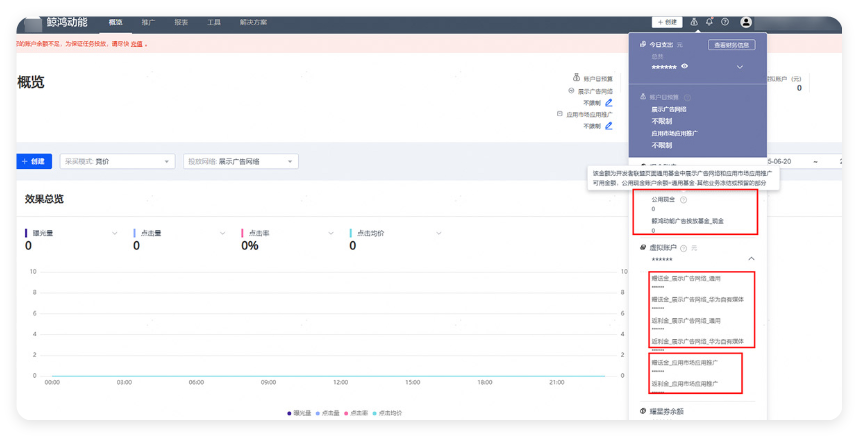Click the 今日支出 coins icon in popup

click(643, 44)
